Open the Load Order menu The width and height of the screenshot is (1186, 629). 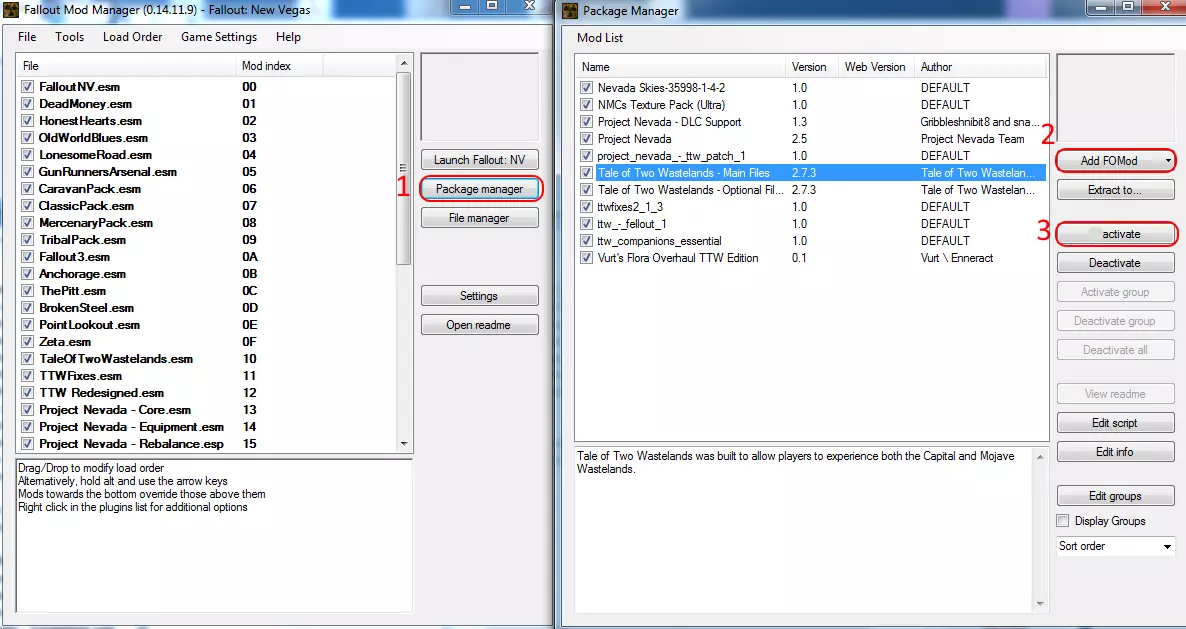pyautogui.click(x=132, y=37)
